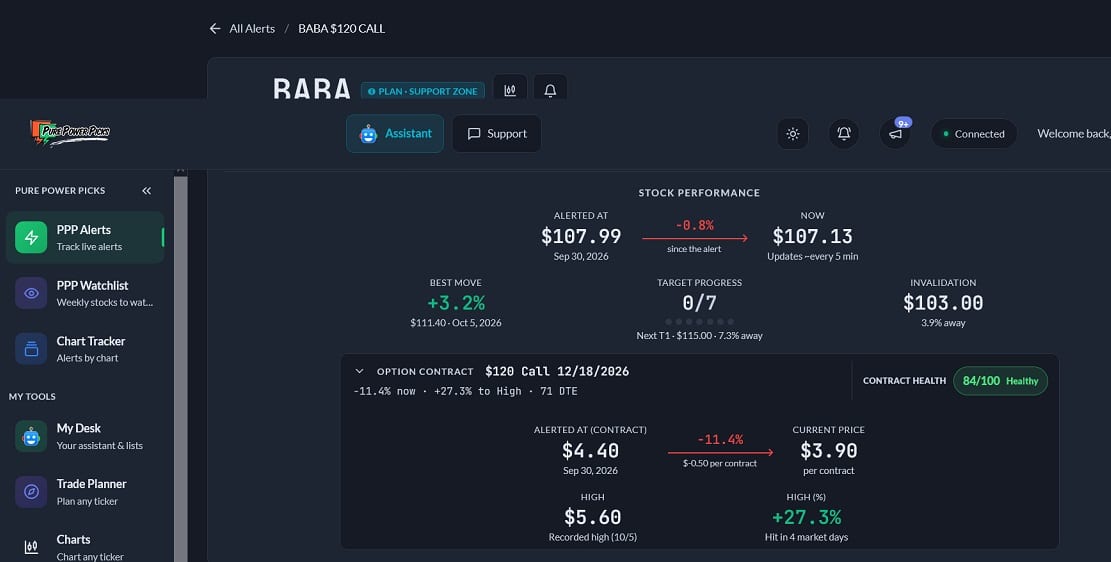1111x562 pixels.
Task: Open Trade Planner in sidebar
Action: tap(85, 492)
